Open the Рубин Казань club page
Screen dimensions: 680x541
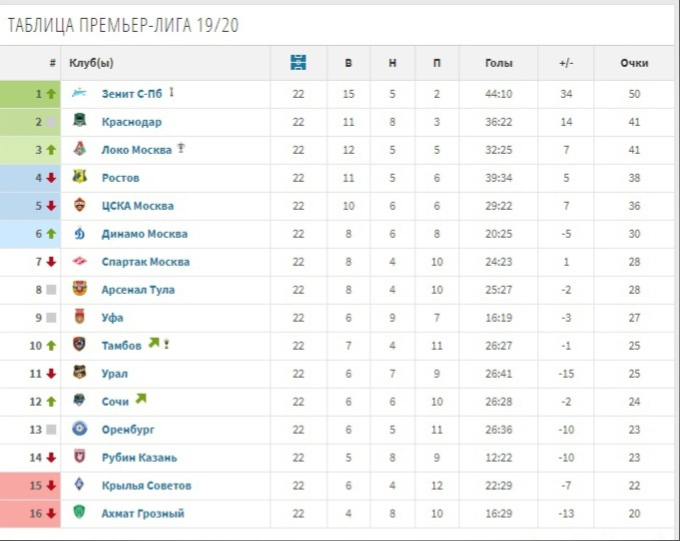click(139, 458)
